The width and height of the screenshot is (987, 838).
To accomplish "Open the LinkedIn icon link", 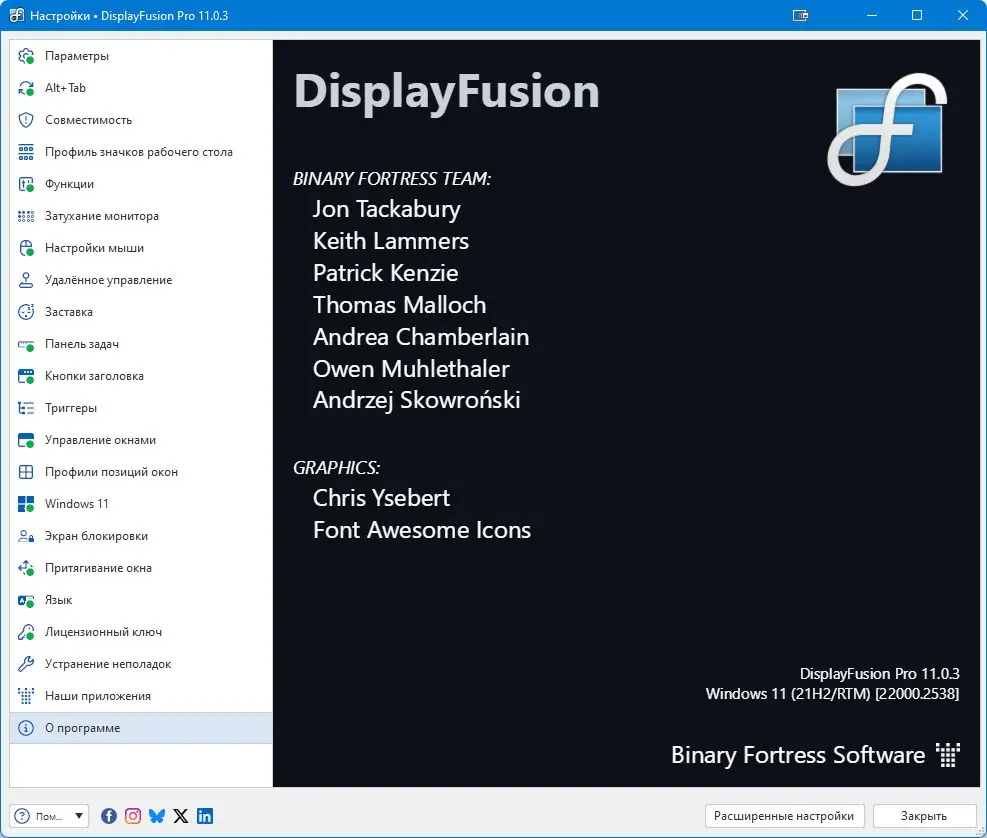I will [205, 816].
